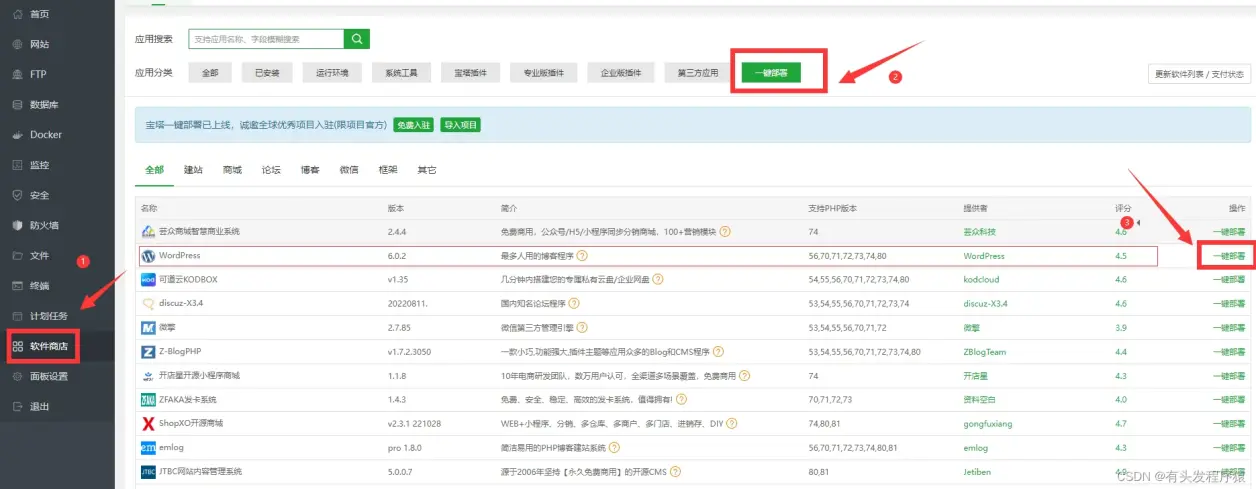Click the green search magnifier button

[357, 39]
